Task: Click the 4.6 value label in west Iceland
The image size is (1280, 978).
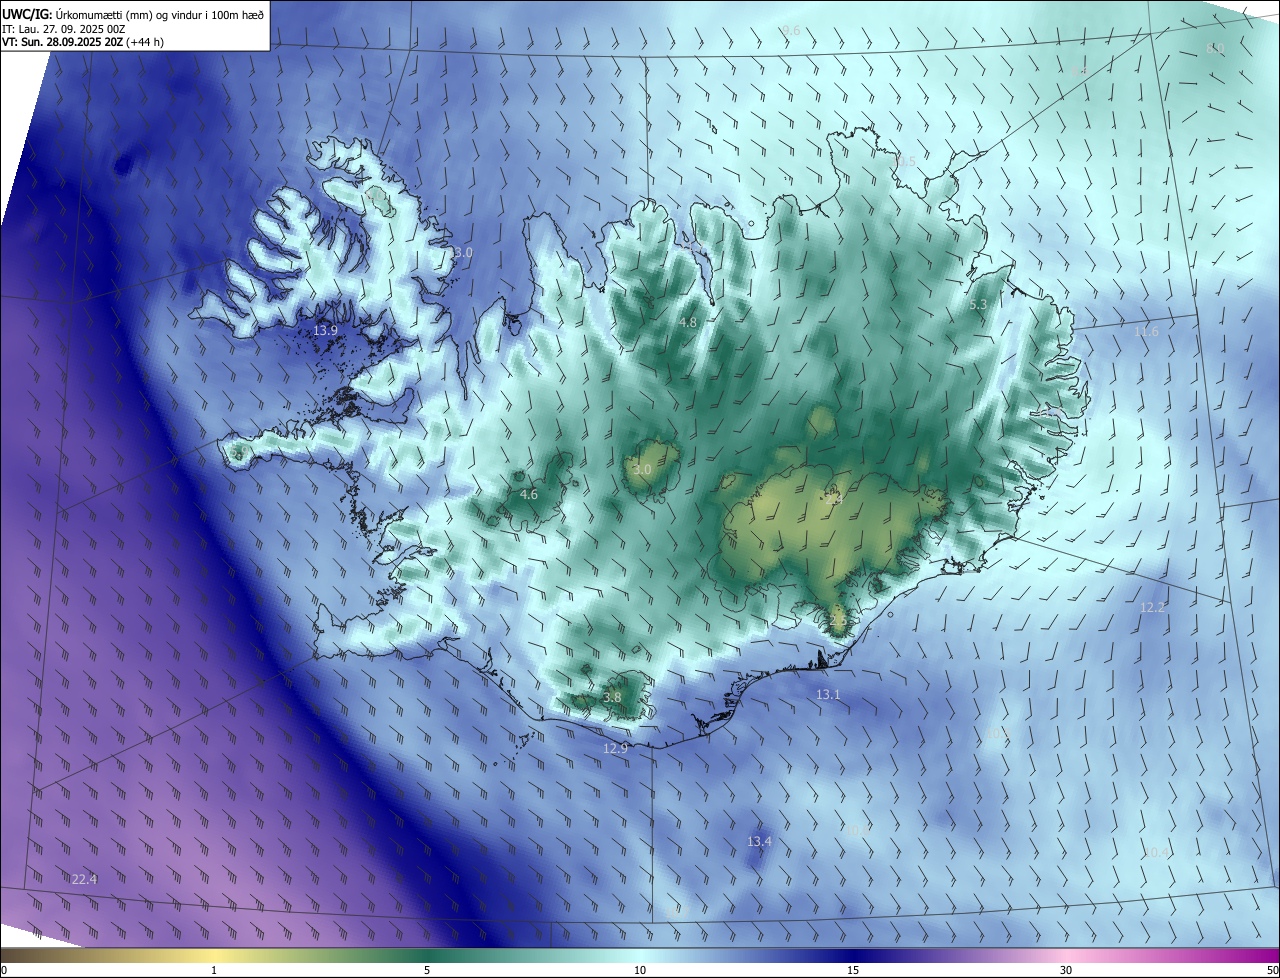Action: 529,495
